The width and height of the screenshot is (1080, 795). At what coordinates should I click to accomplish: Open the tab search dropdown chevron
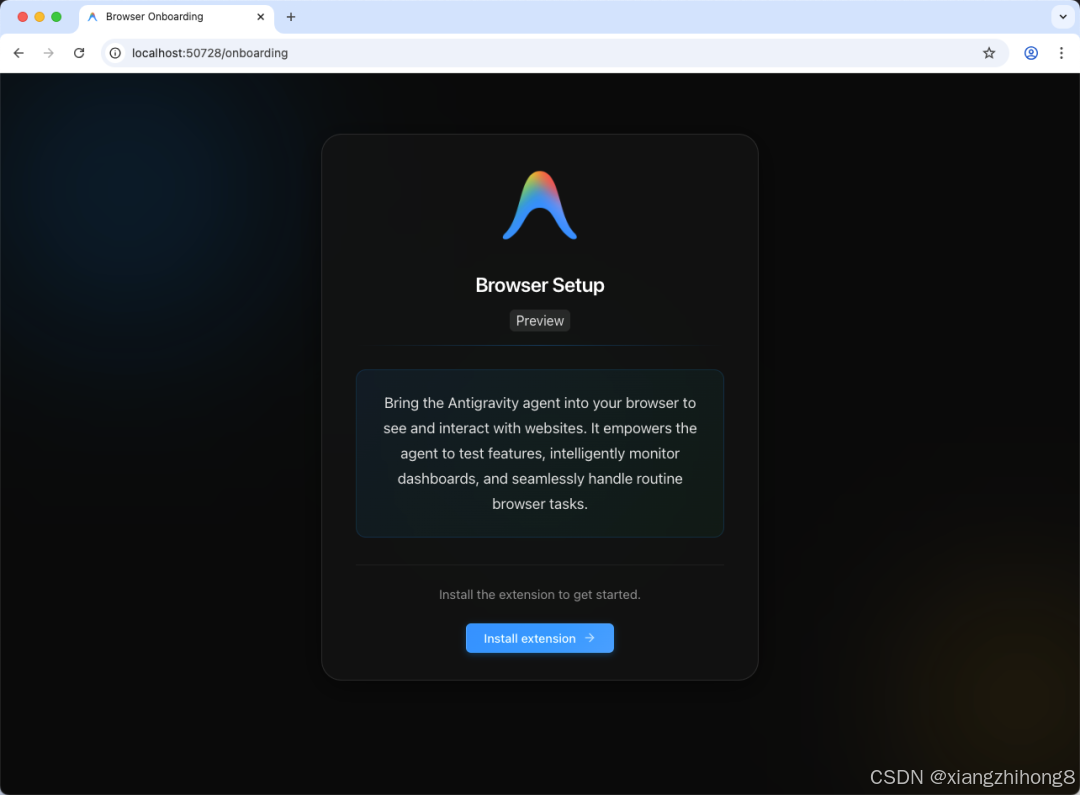click(1063, 17)
